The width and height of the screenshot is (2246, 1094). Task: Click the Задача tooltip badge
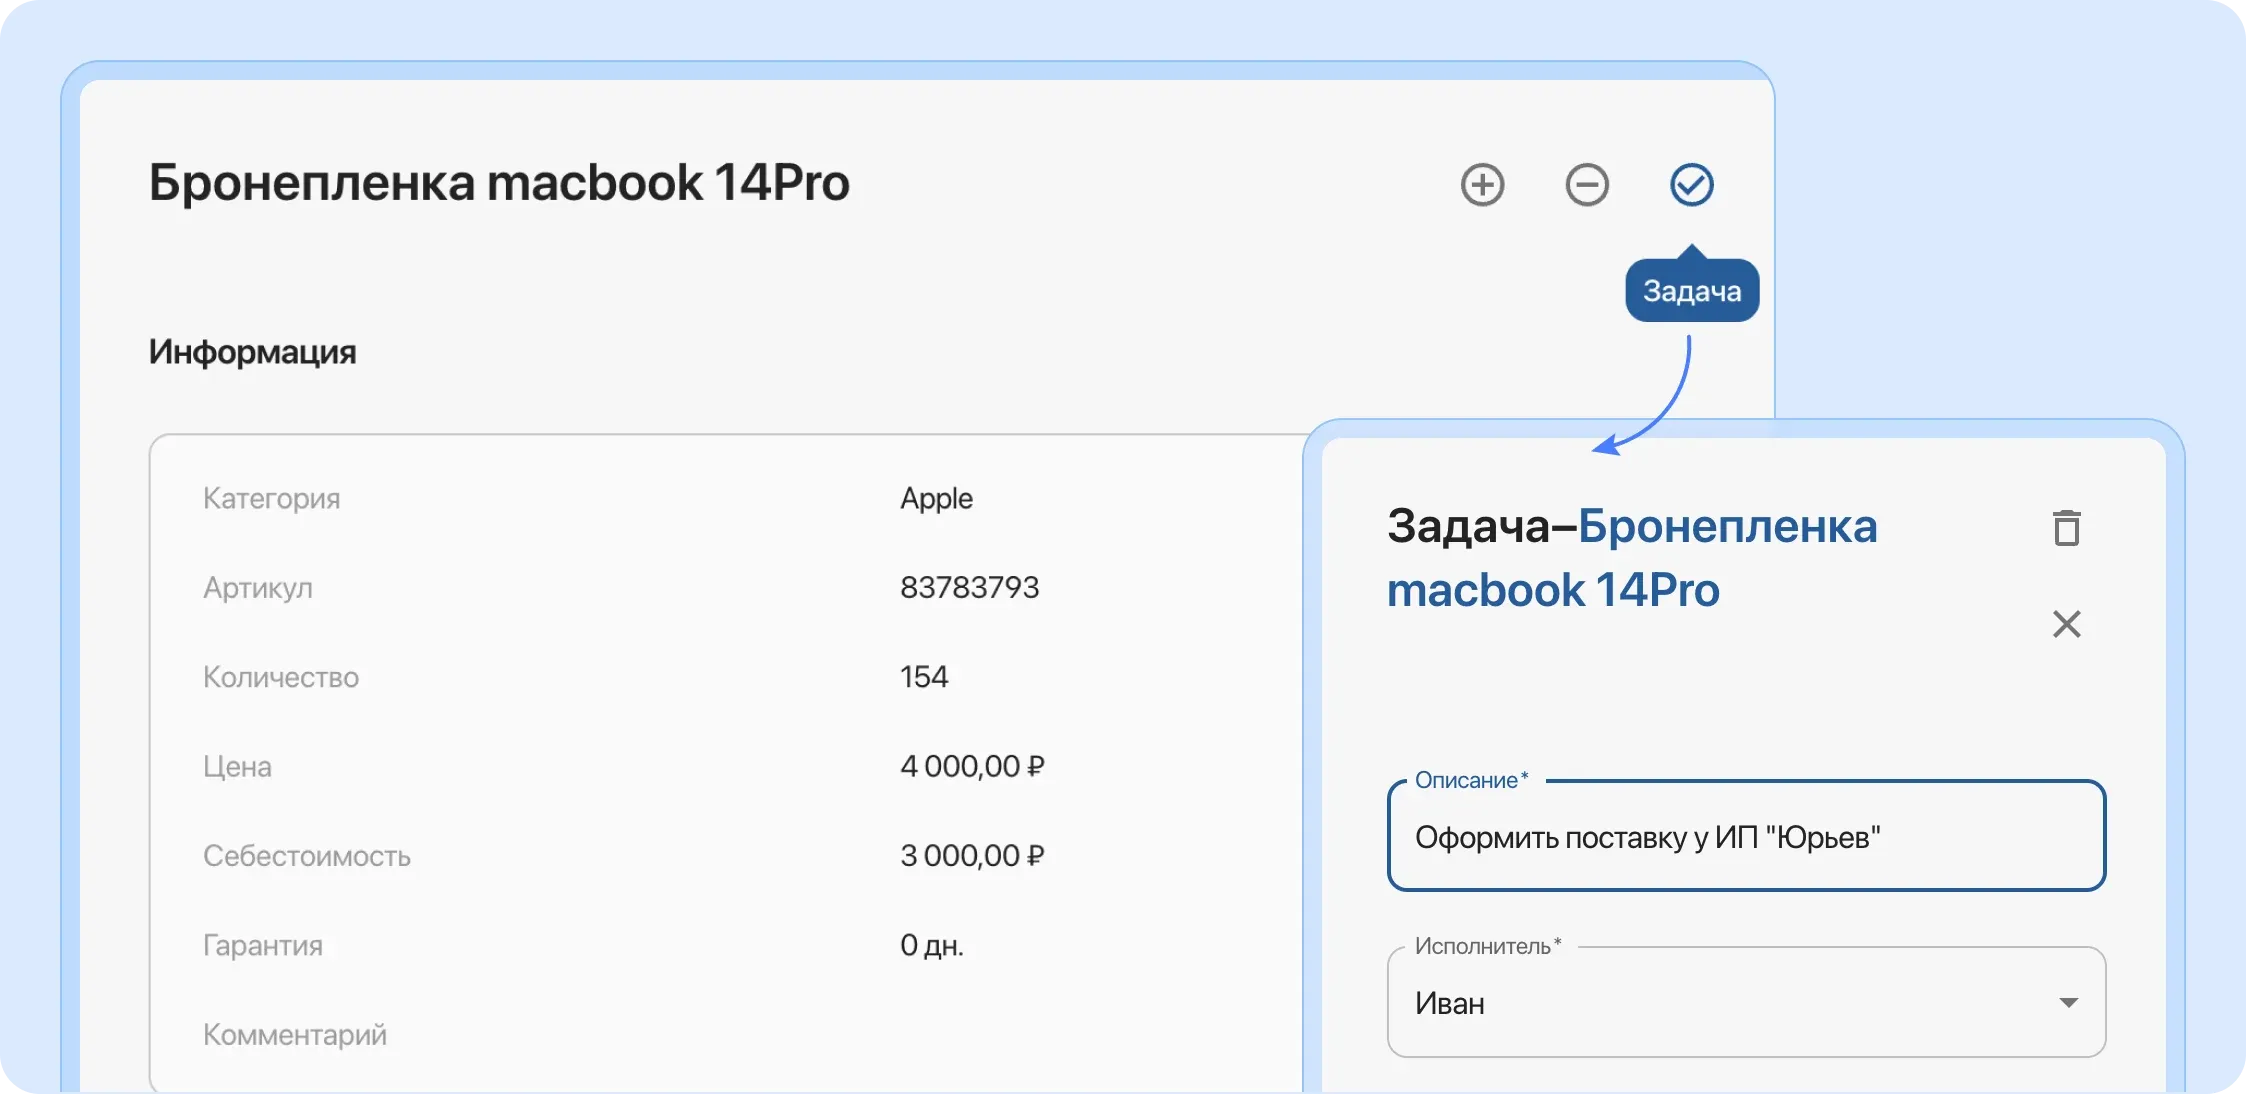[1690, 288]
